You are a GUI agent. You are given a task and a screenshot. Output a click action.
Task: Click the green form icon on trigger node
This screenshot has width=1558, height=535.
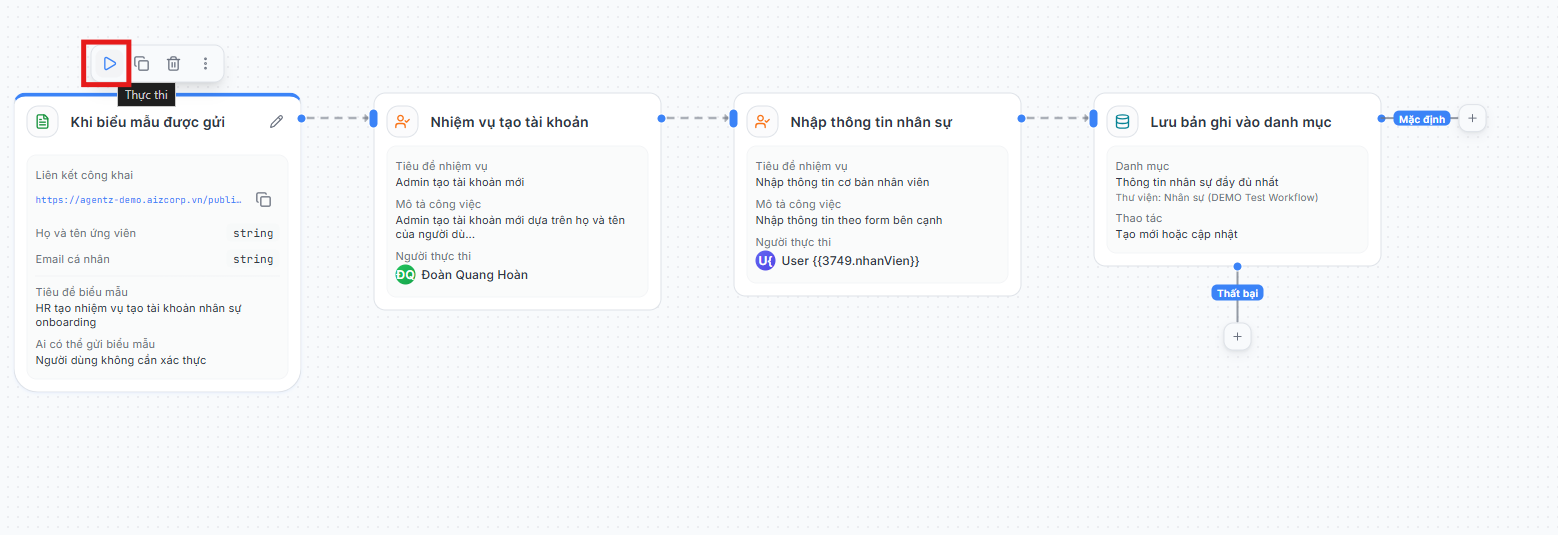point(43,121)
